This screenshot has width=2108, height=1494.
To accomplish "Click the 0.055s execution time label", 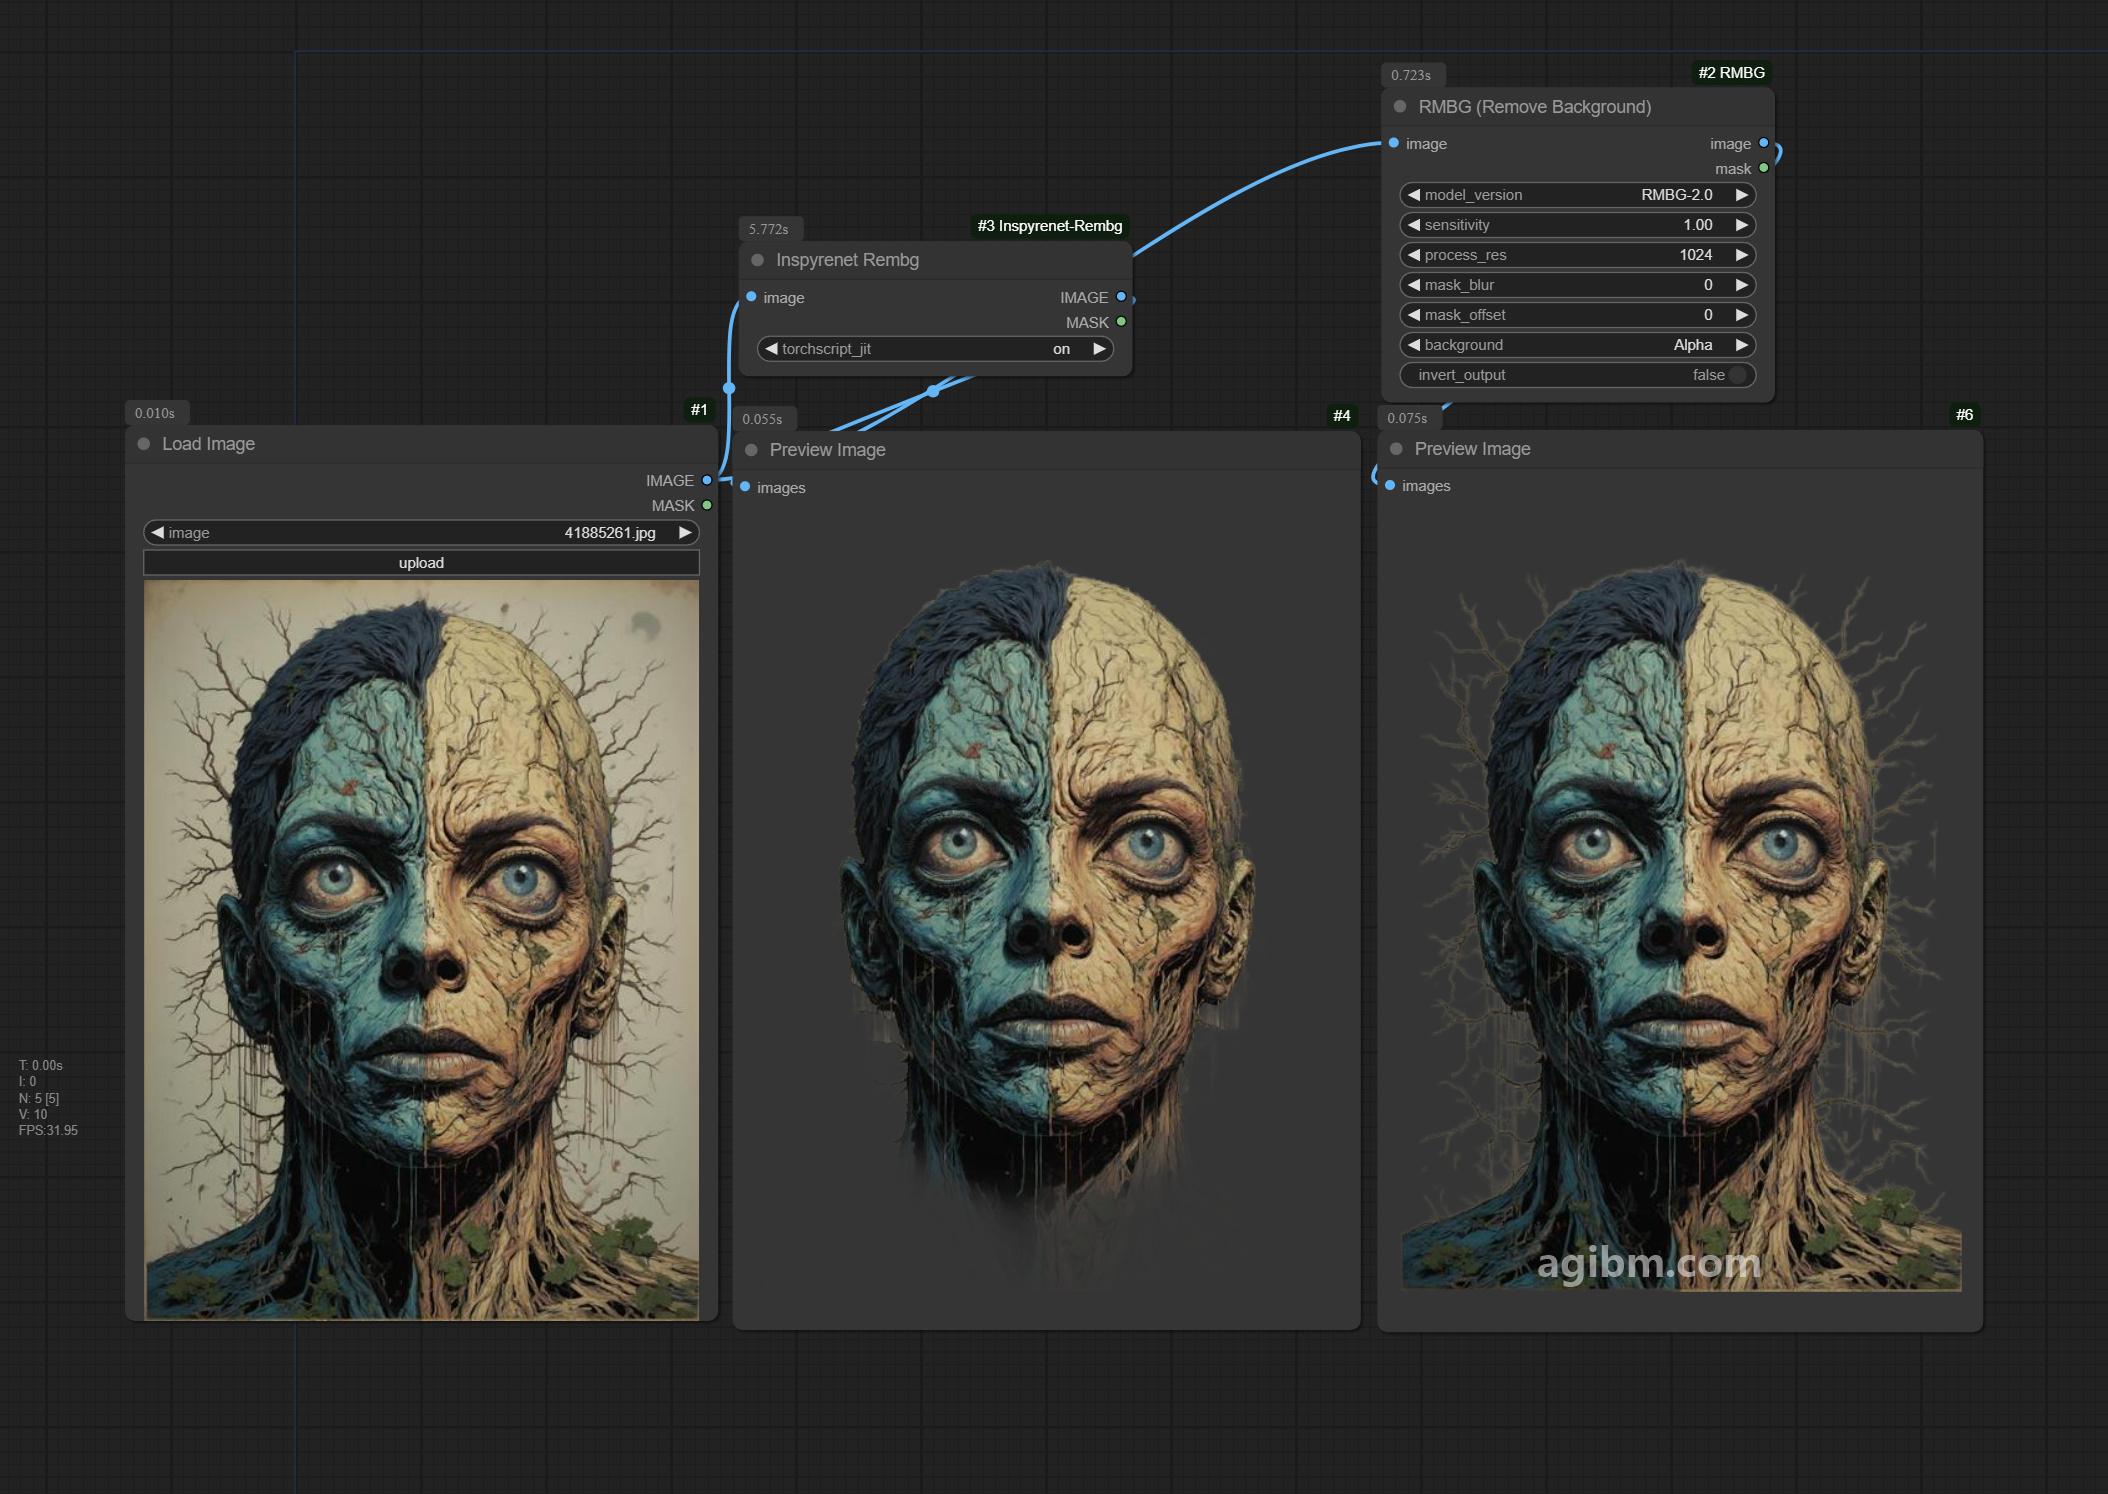I will point(763,419).
